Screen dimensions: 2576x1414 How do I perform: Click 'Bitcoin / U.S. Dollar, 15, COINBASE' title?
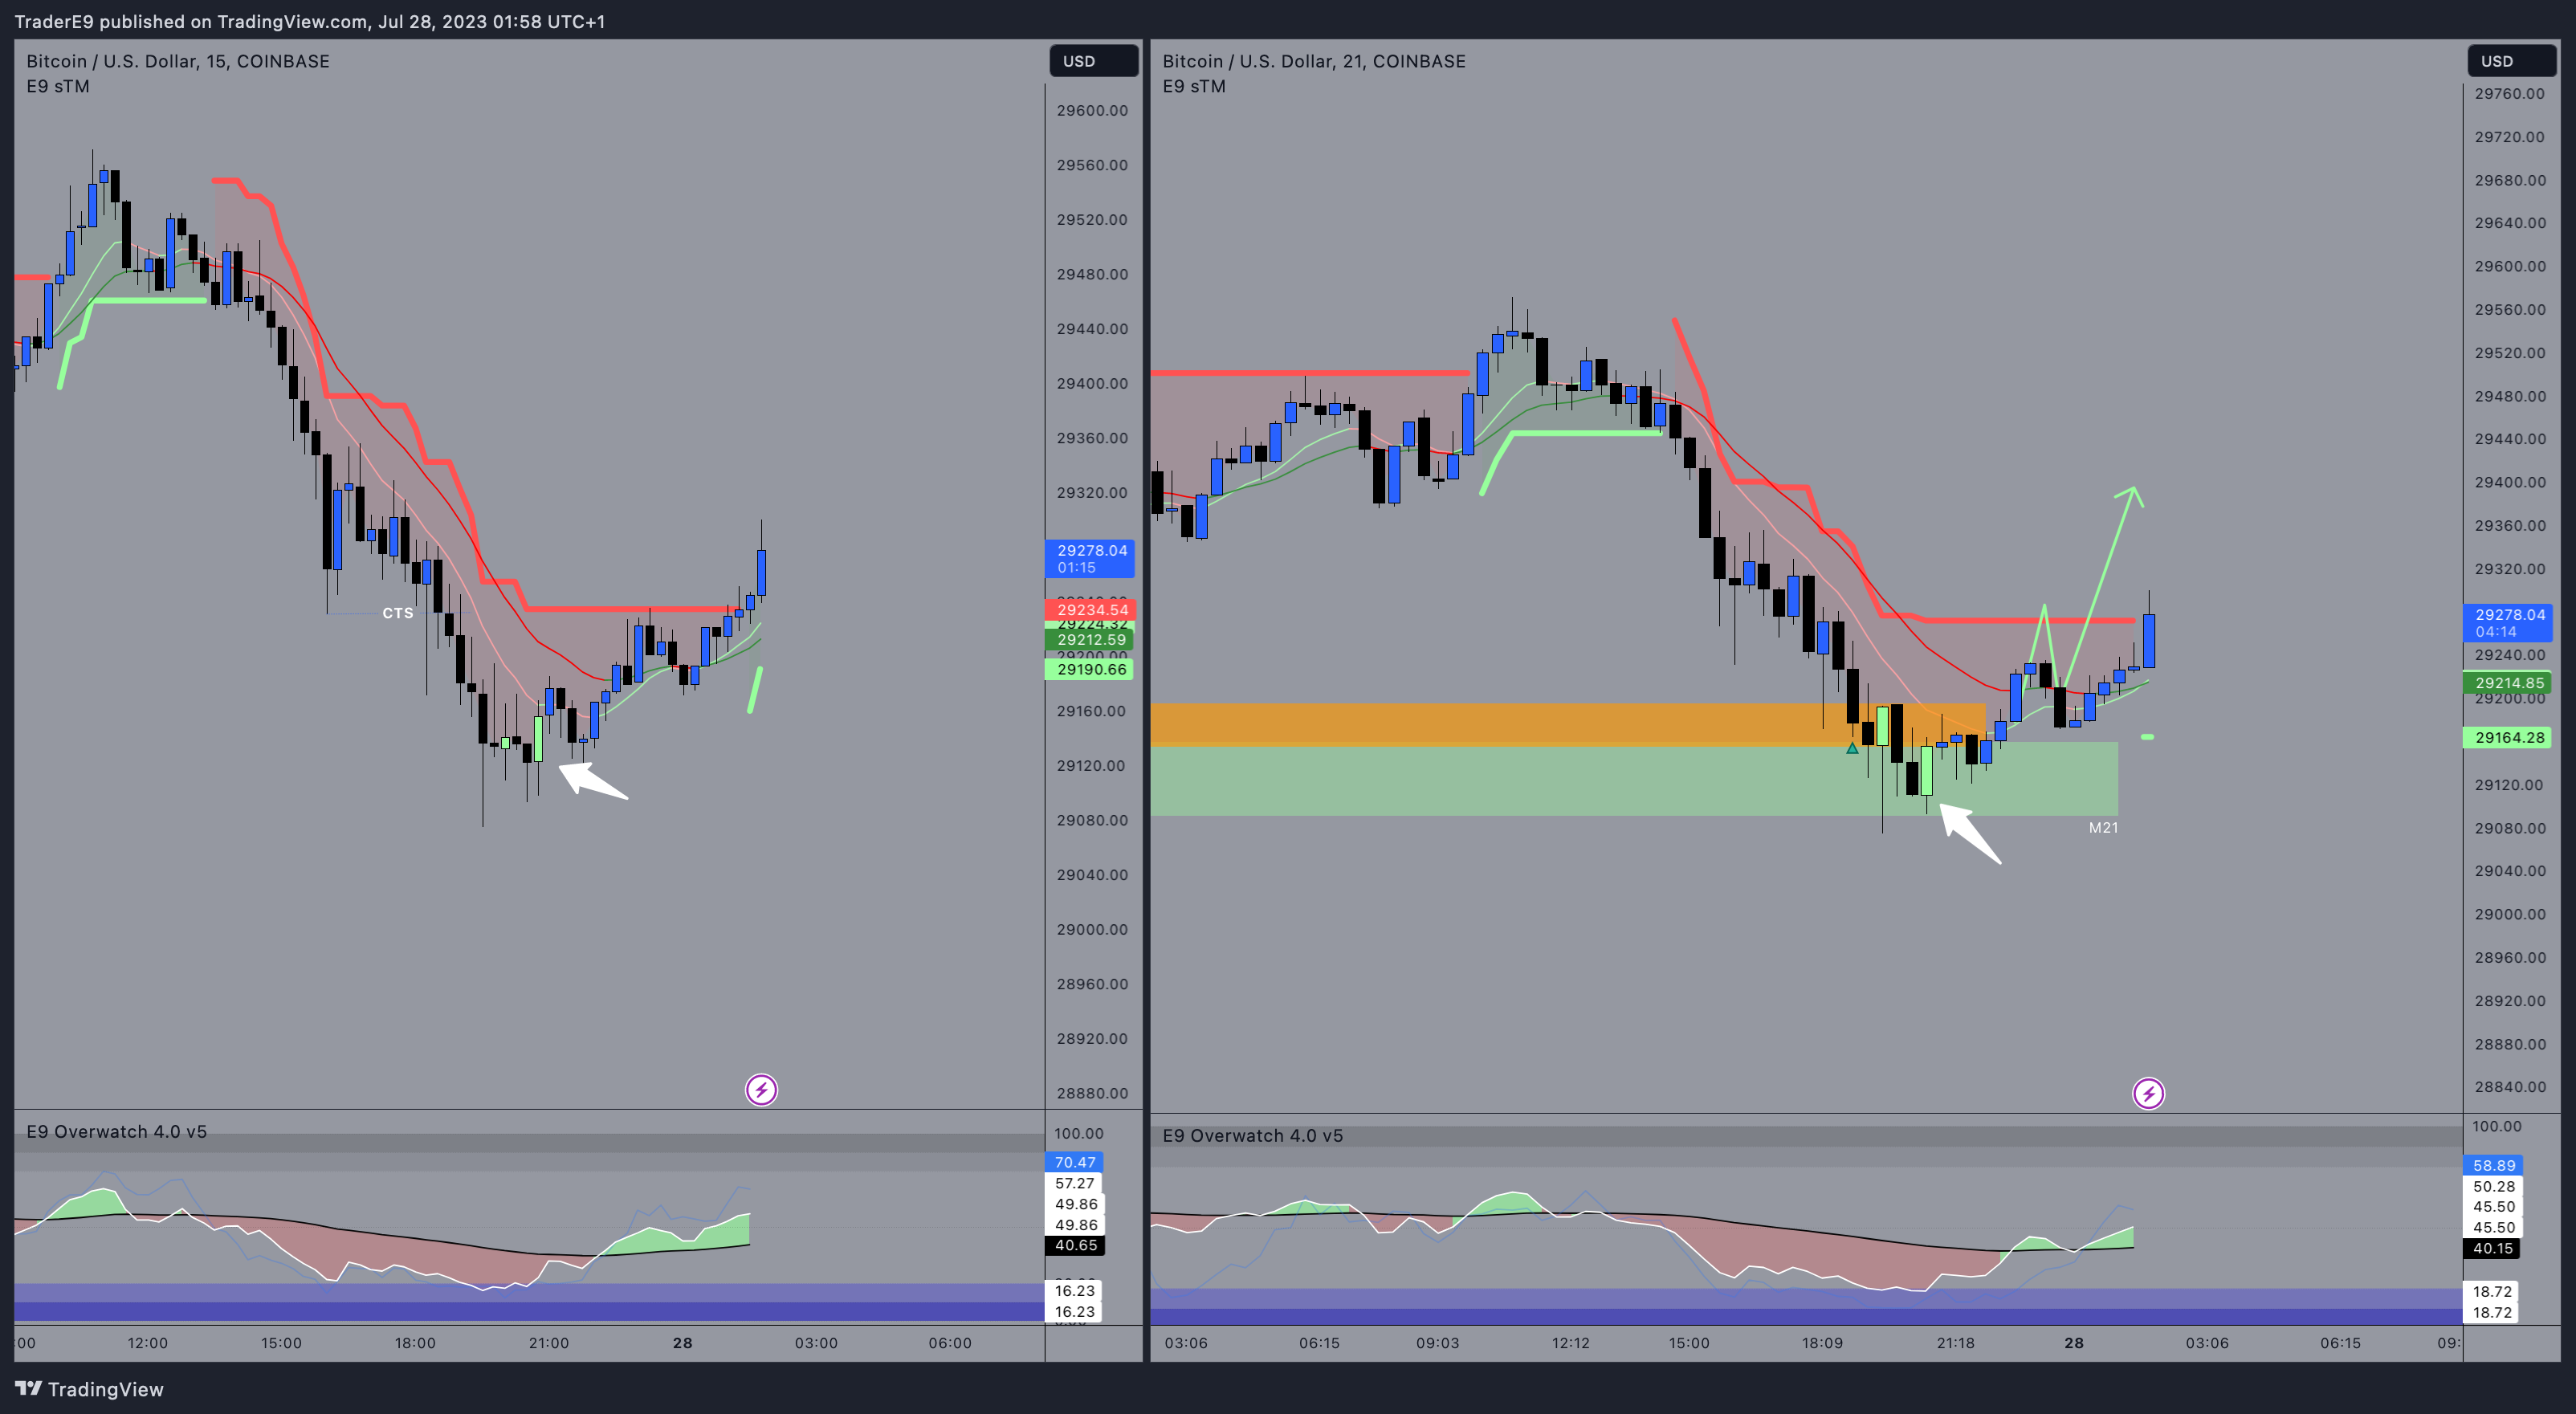[178, 61]
